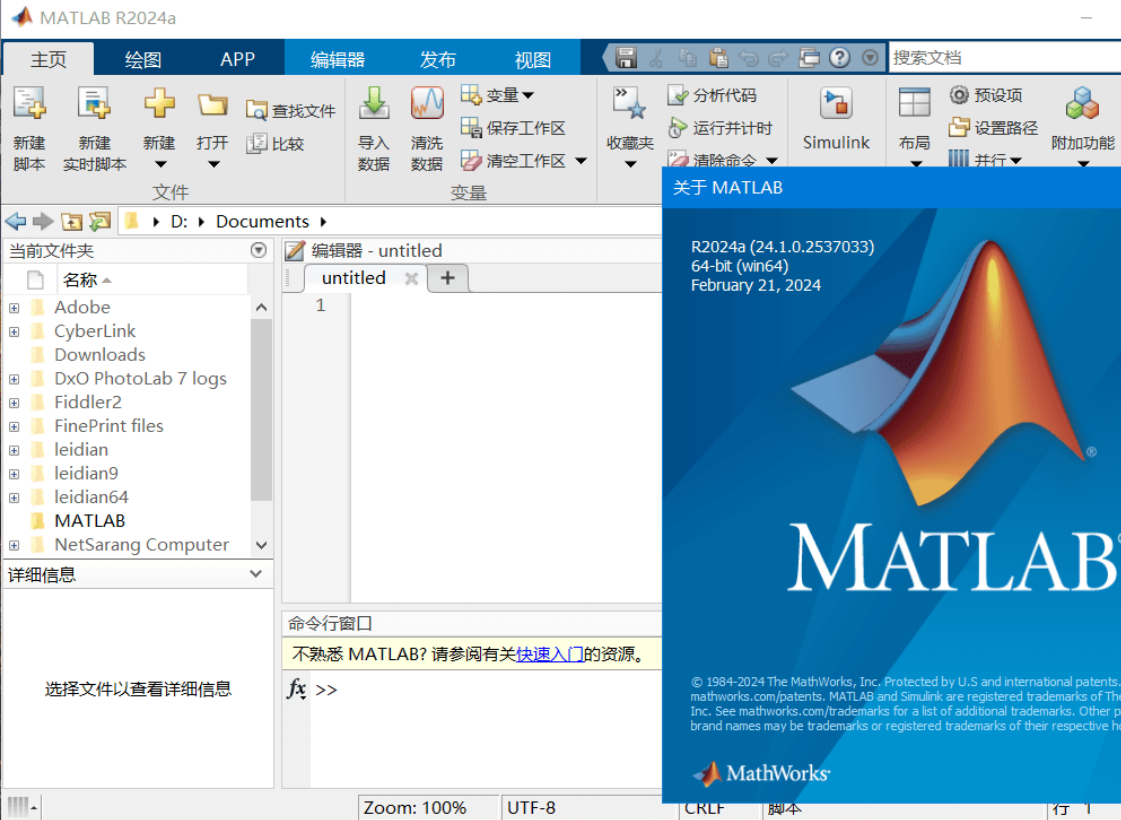Click the Documents path segment
Viewport: 1121px width, 820px height.
click(x=262, y=222)
